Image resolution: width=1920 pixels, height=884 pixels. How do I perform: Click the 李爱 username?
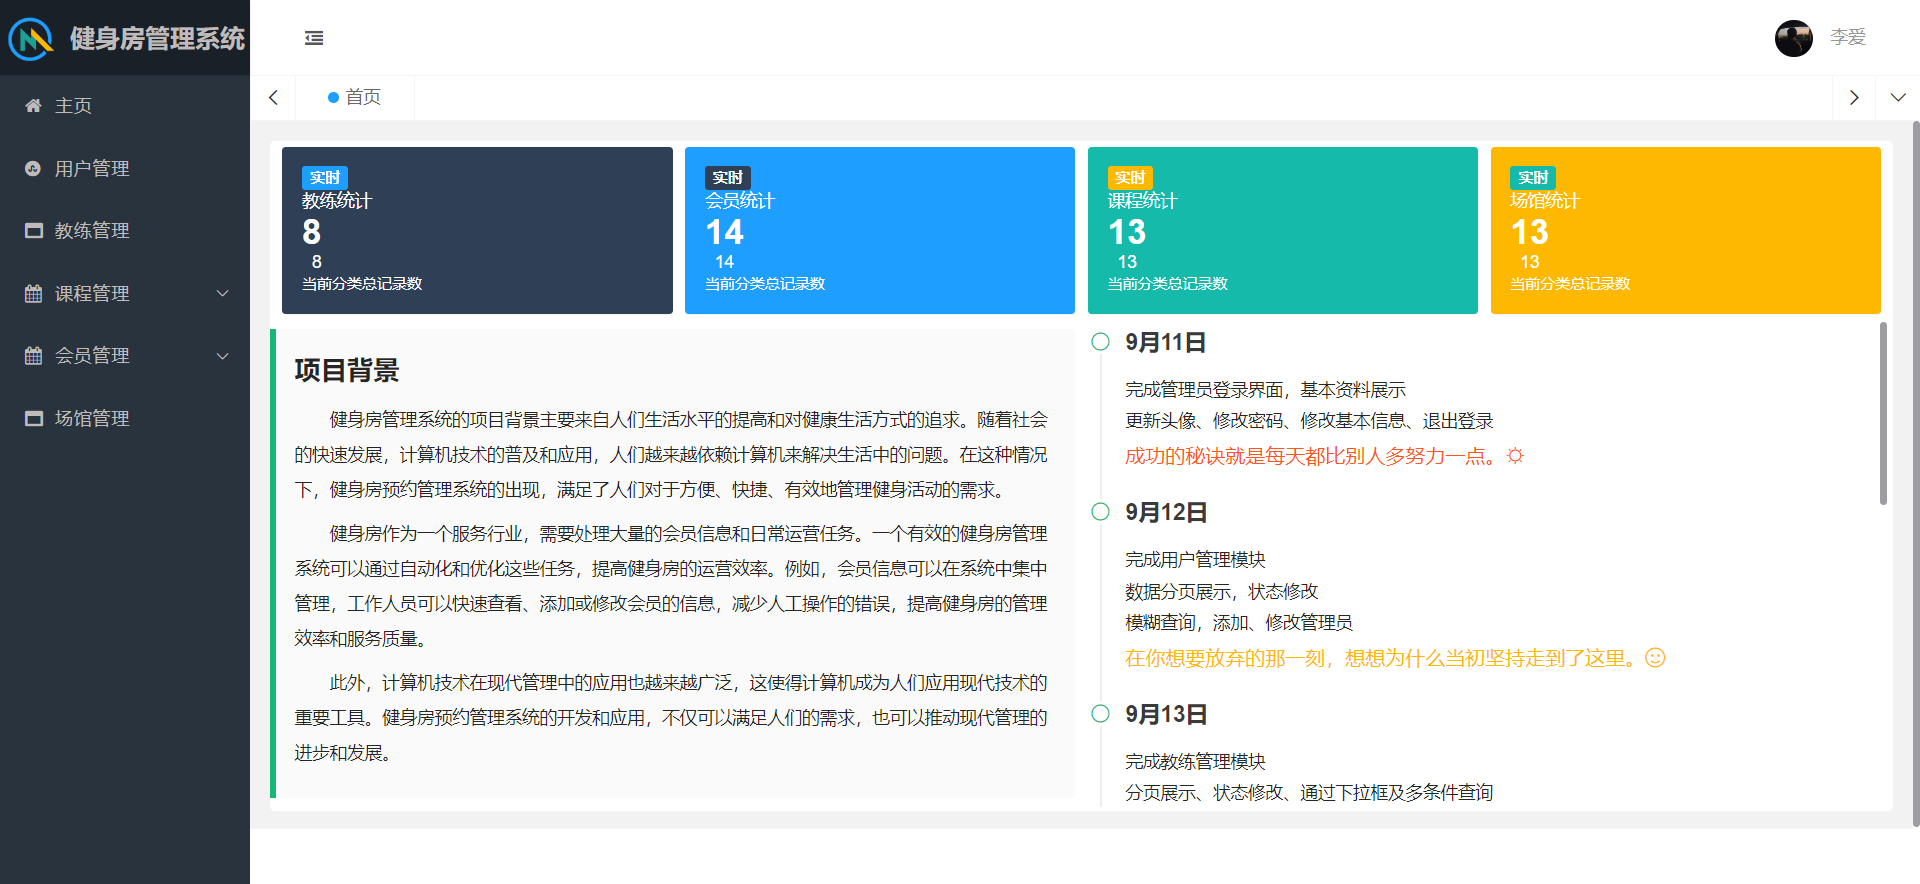pyautogui.click(x=1848, y=37)
